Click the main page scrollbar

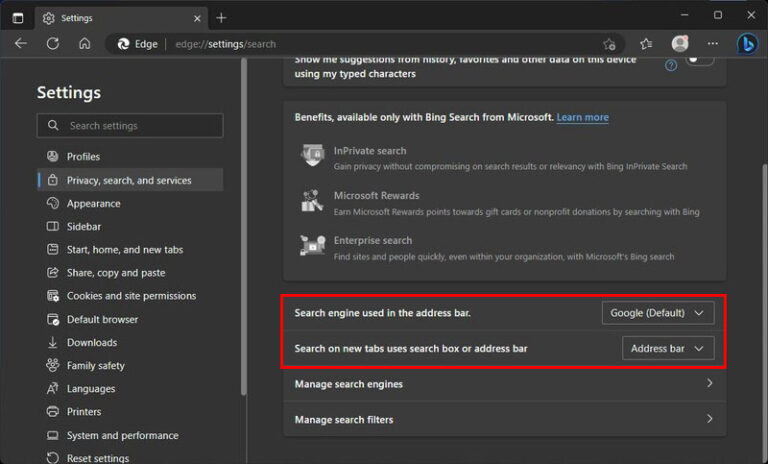point(765,314)
